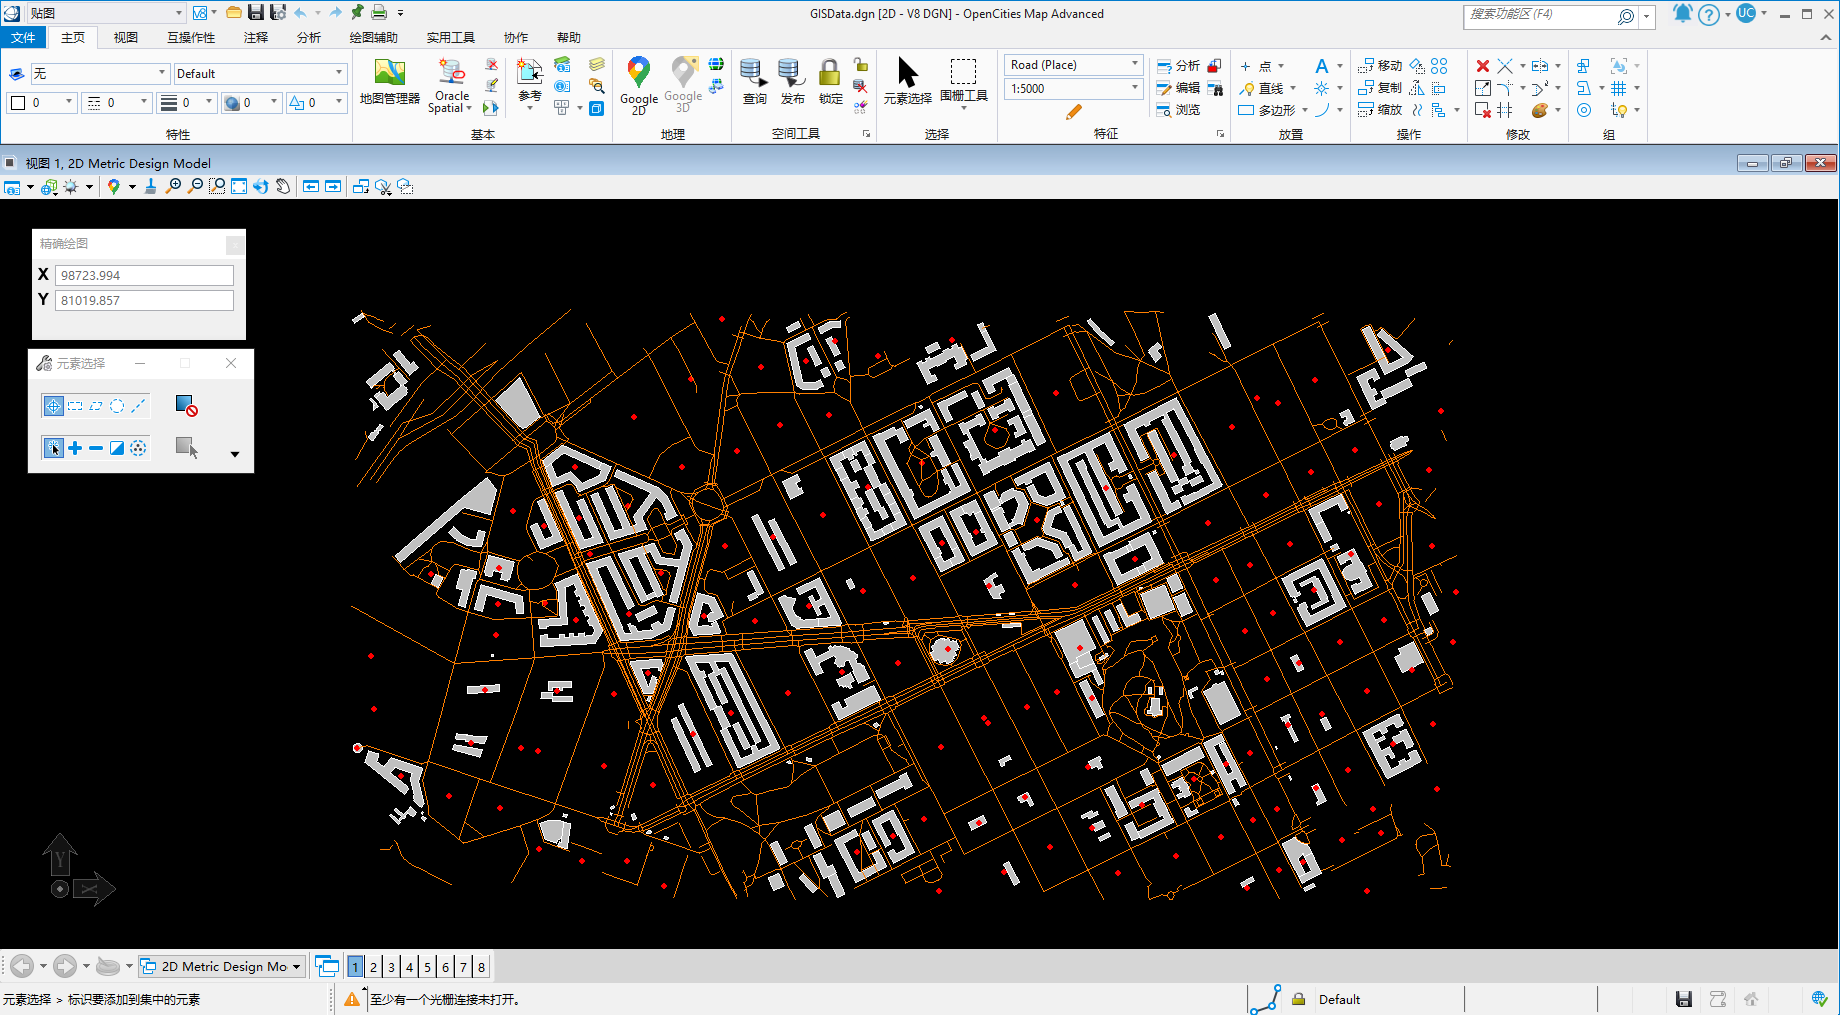Enable subtract selection mode in 元素选择 panel
1840x1015 pixels.
[x=95, y=448]
